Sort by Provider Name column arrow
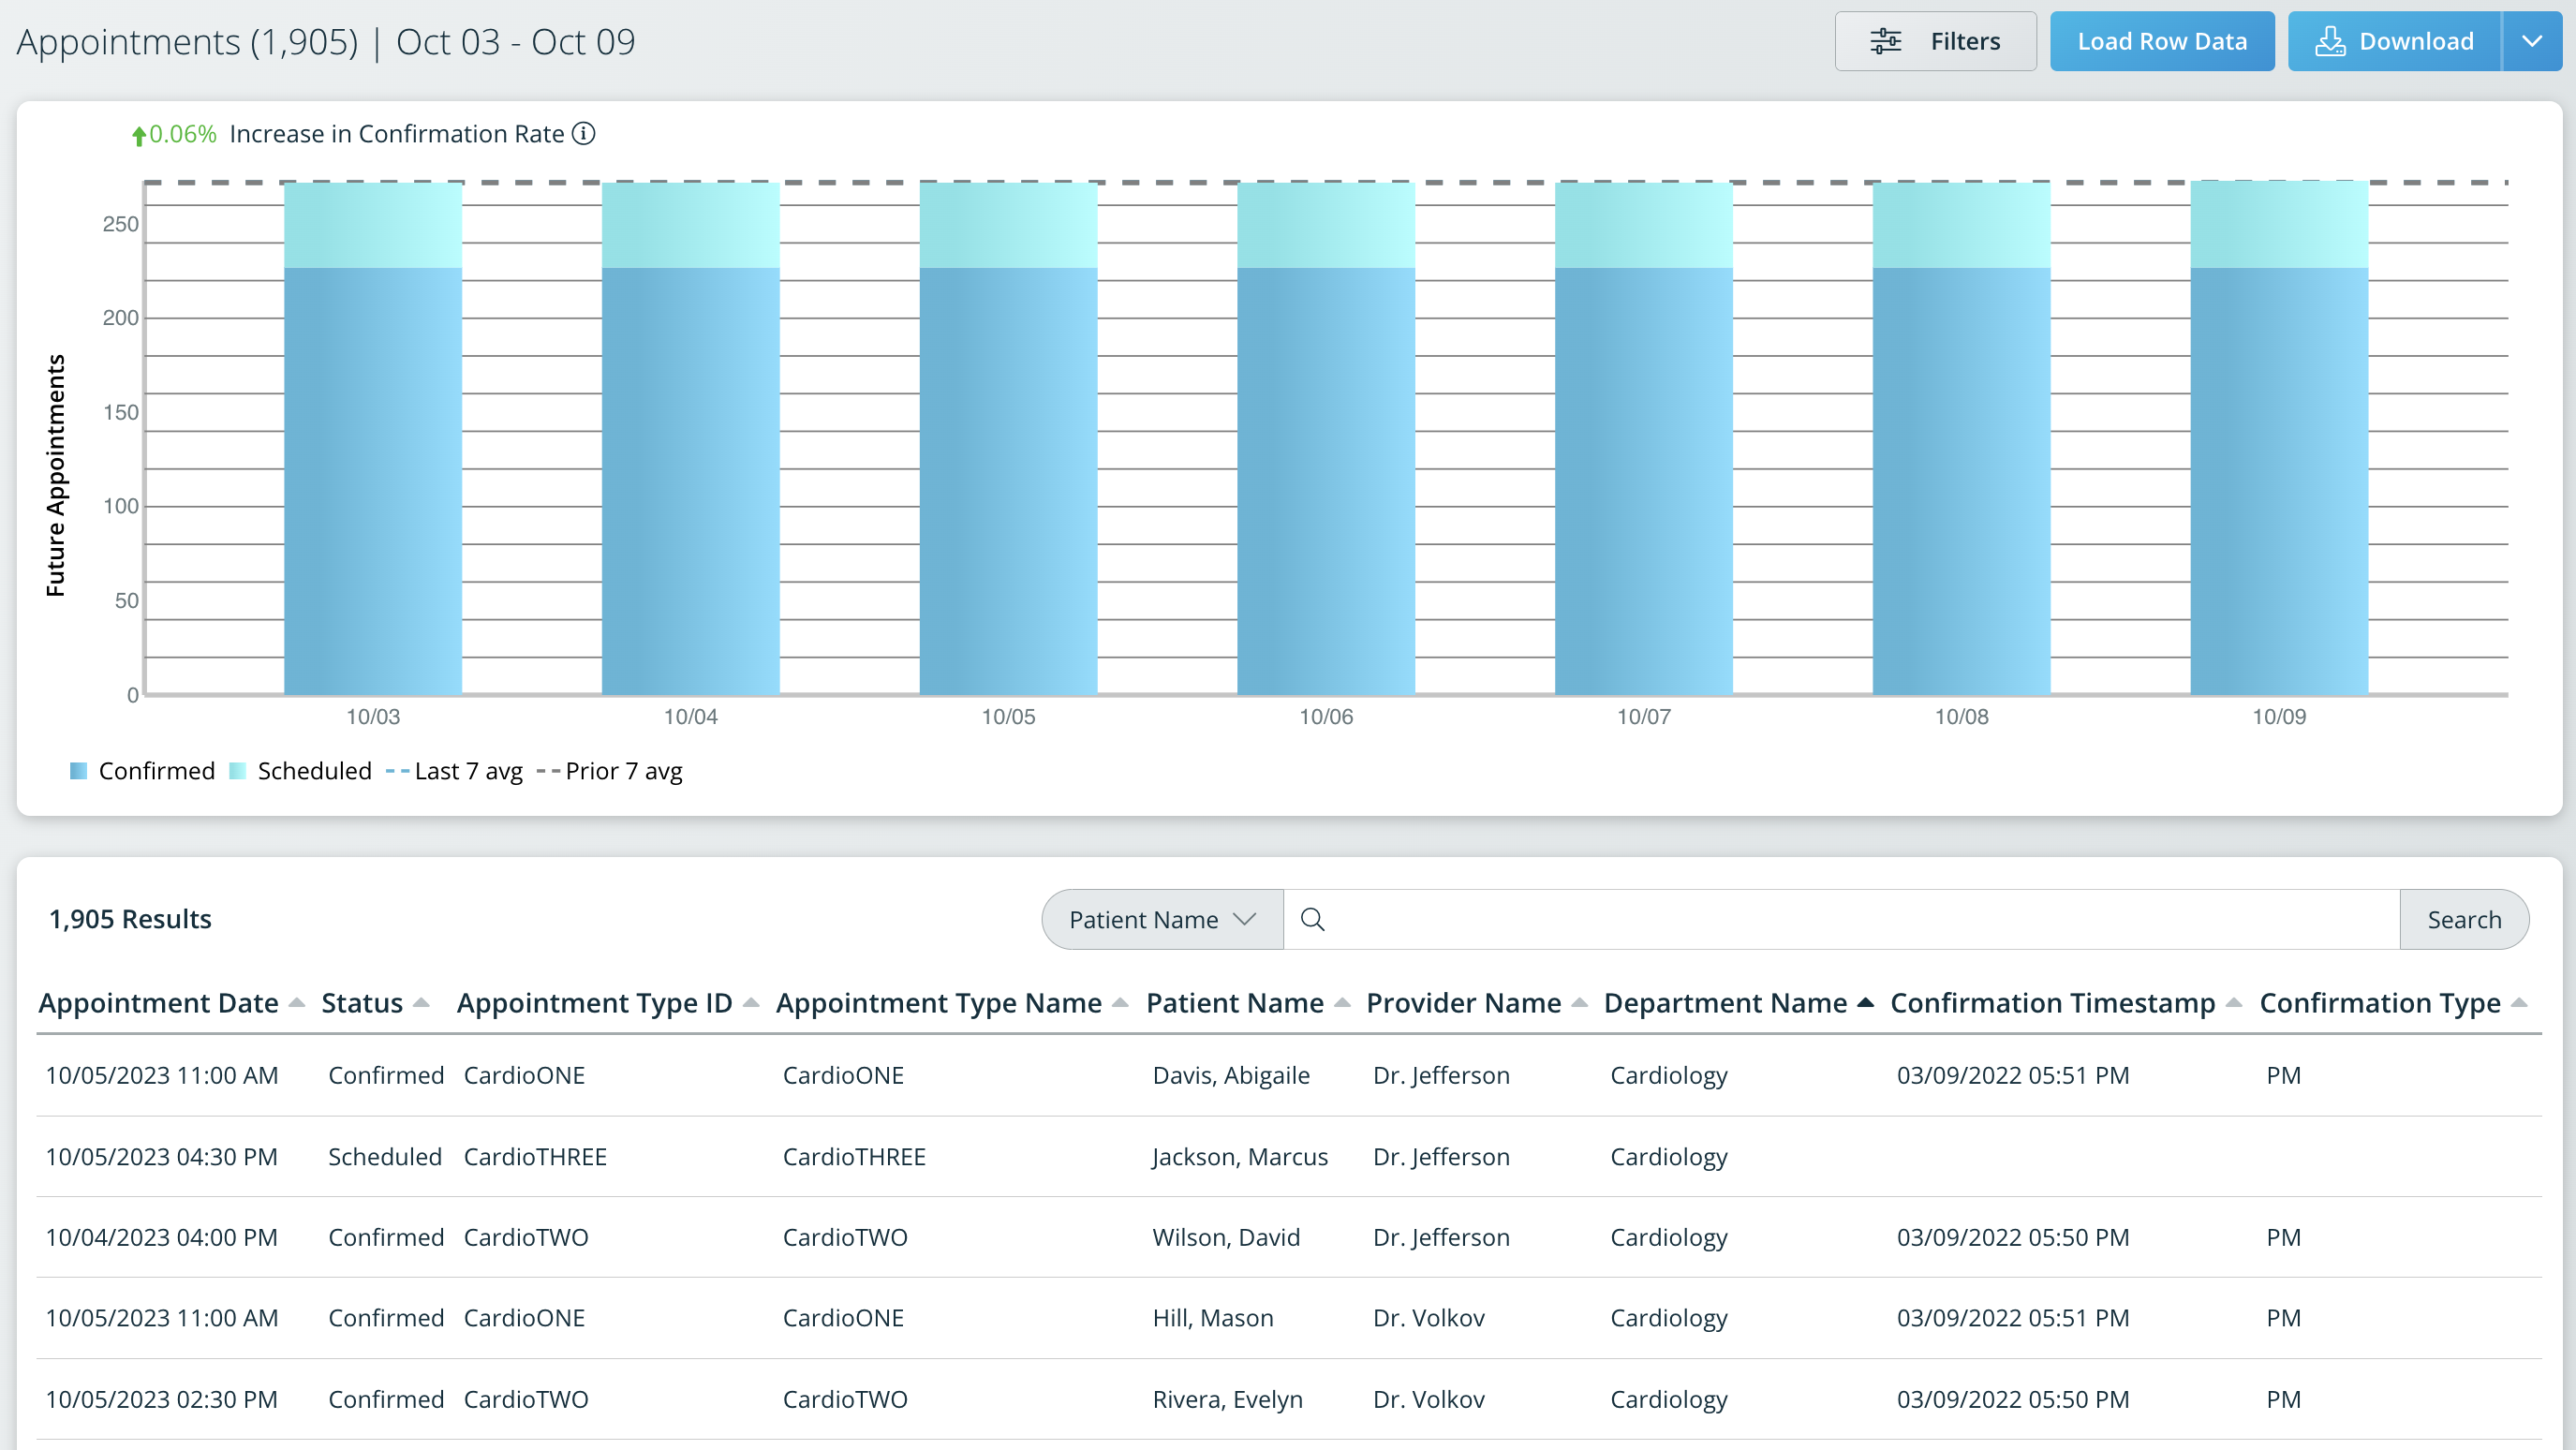Image resolution: width=2576 pixels, height=1450 pixels. click(1579, 1003)
